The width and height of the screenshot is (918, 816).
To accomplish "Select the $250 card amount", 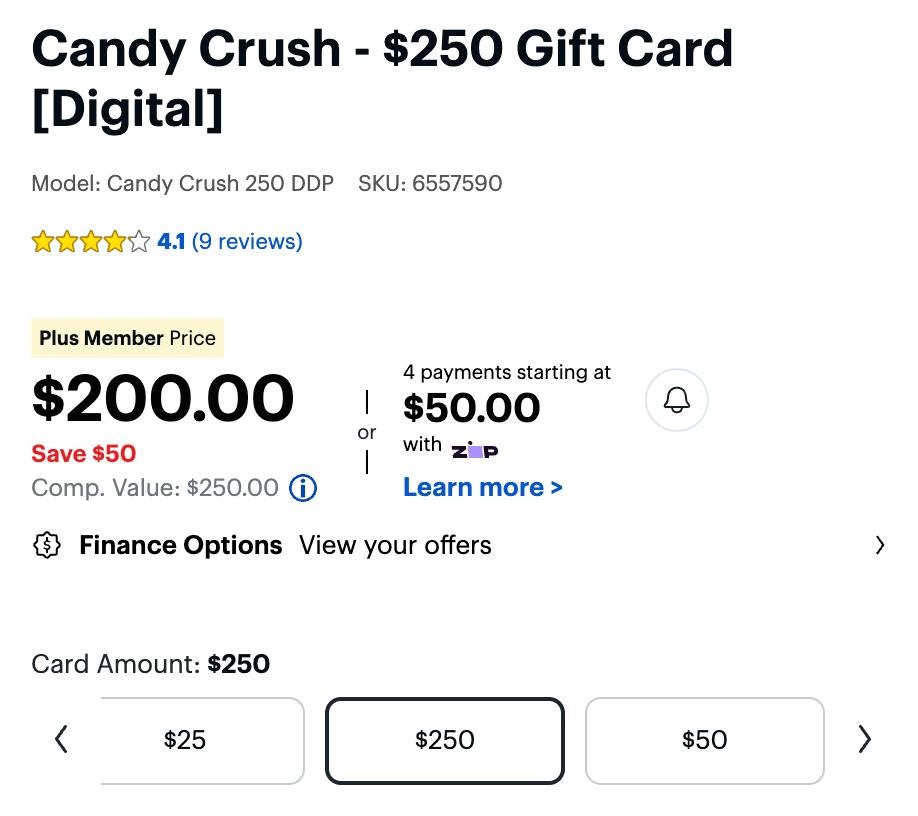I will 445,740.
